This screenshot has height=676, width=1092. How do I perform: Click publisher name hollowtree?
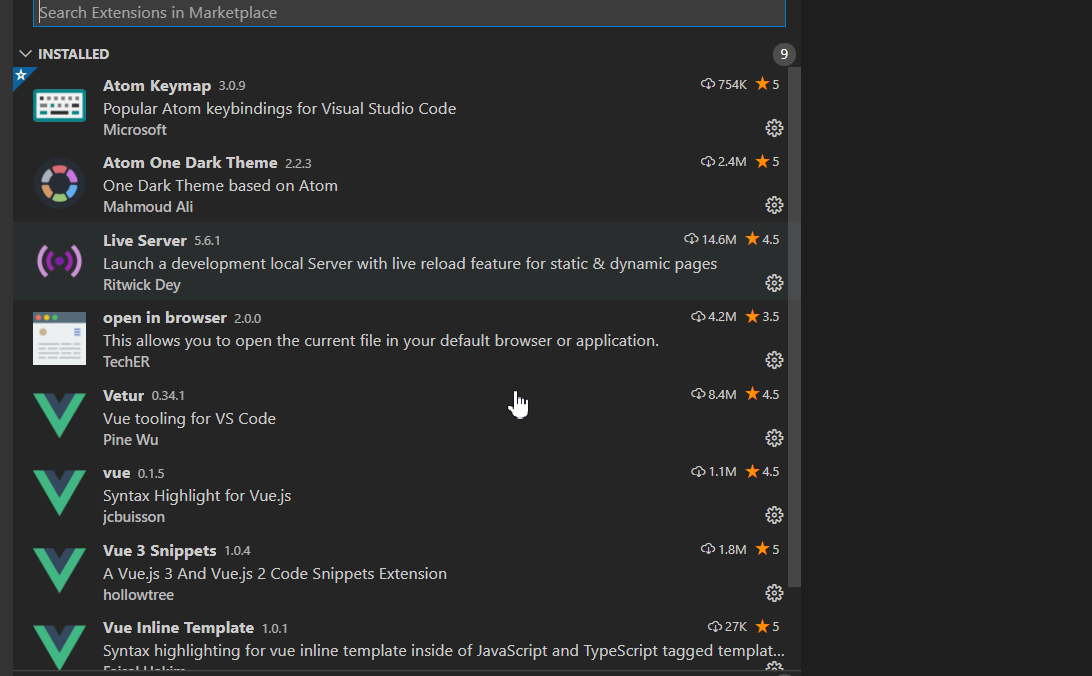(139, 595)
